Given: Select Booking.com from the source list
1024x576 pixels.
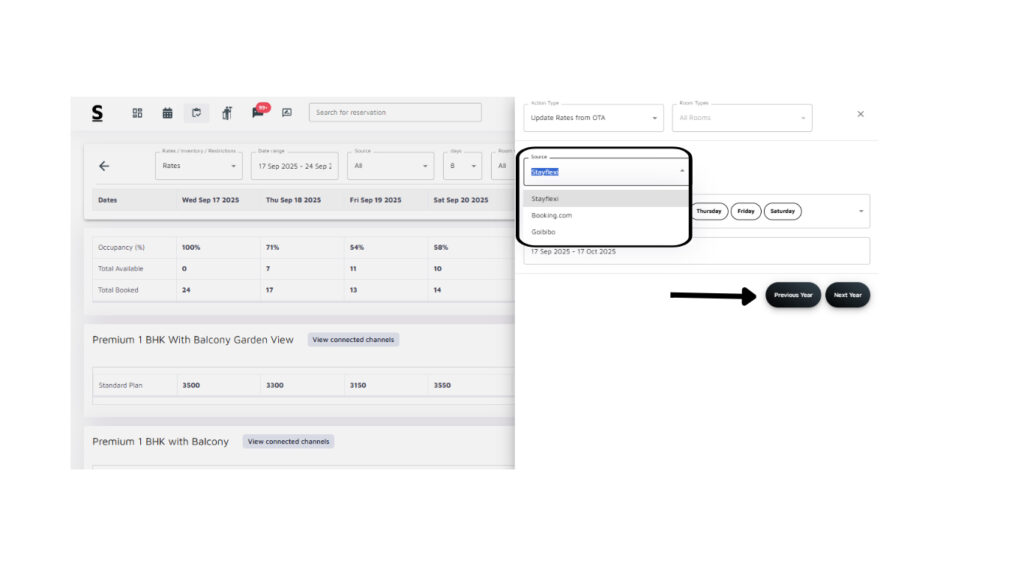Looking at the screenshot, I should point(552,215).
